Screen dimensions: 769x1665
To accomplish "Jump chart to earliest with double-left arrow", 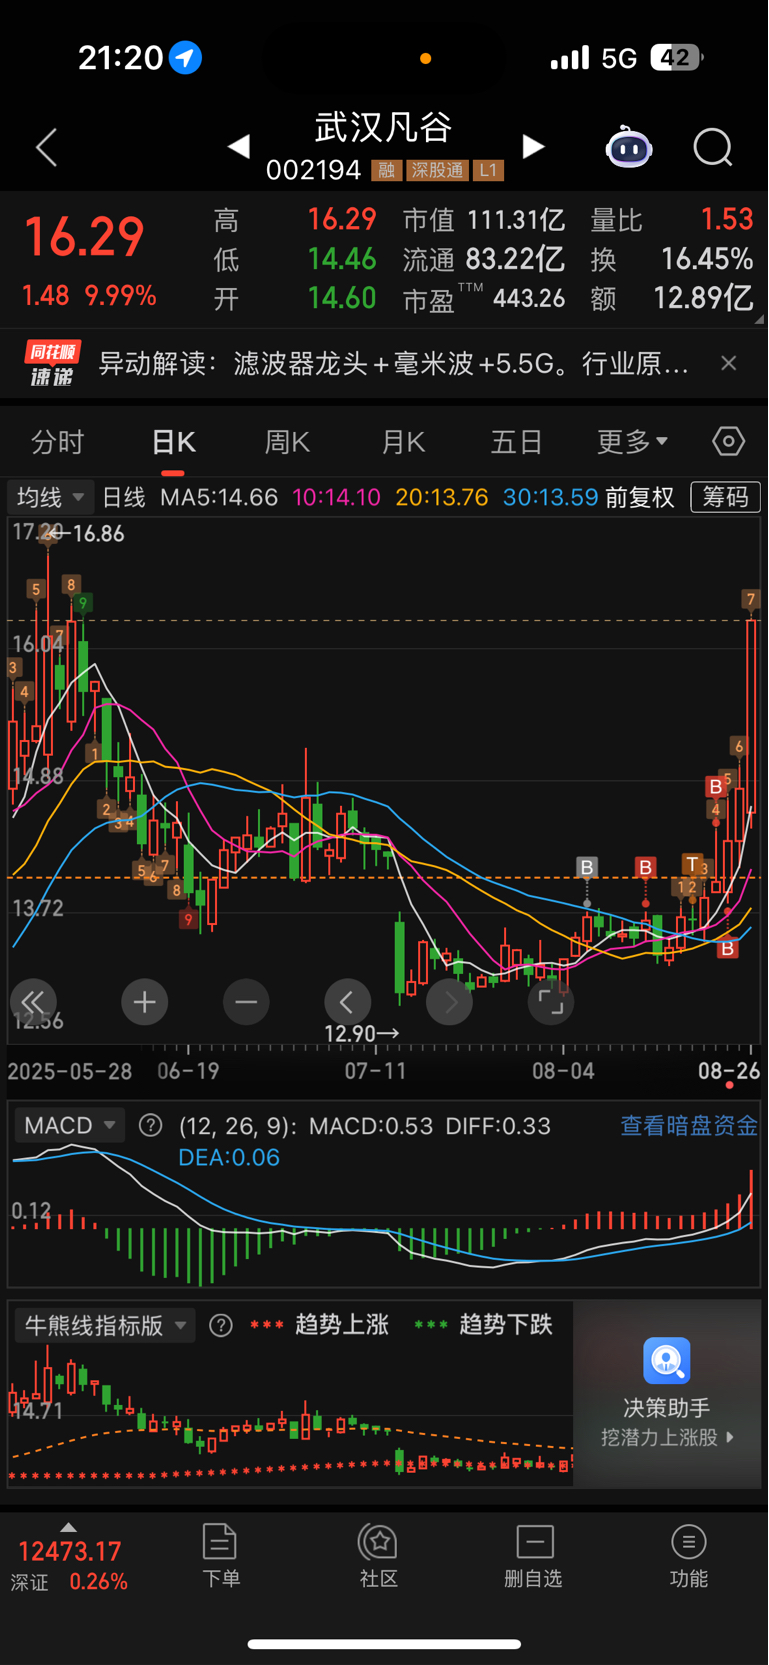I will tap(33, 1002).
